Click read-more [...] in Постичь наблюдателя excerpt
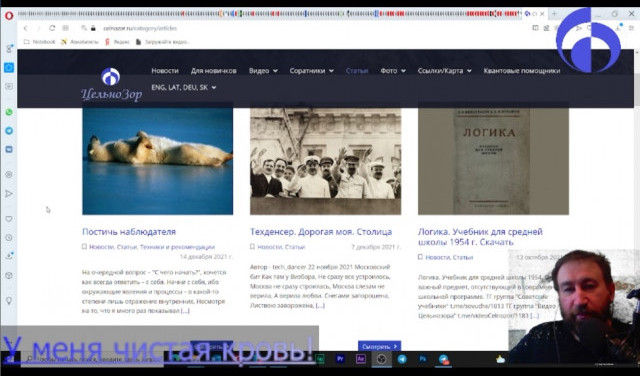The image size is (640, 376). pyautogui.click(x=185, y=311)
